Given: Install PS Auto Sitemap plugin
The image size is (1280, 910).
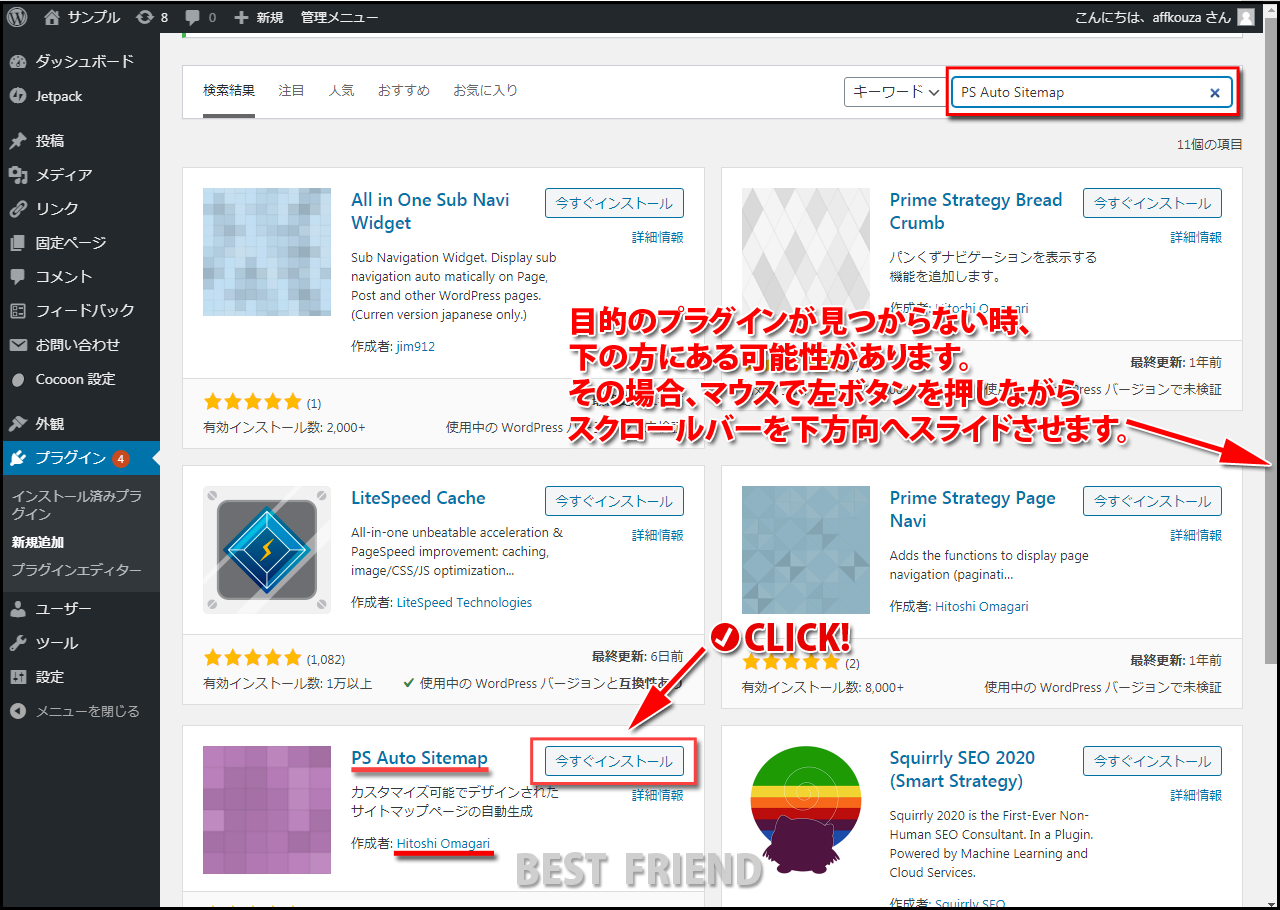Looking at the screenshot, I should click(614, 761).
